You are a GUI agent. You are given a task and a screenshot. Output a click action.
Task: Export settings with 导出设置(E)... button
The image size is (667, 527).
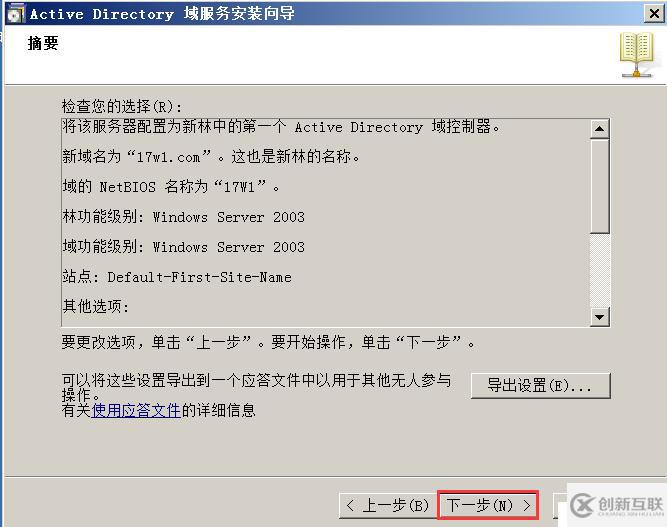click(x=540, y=385)
